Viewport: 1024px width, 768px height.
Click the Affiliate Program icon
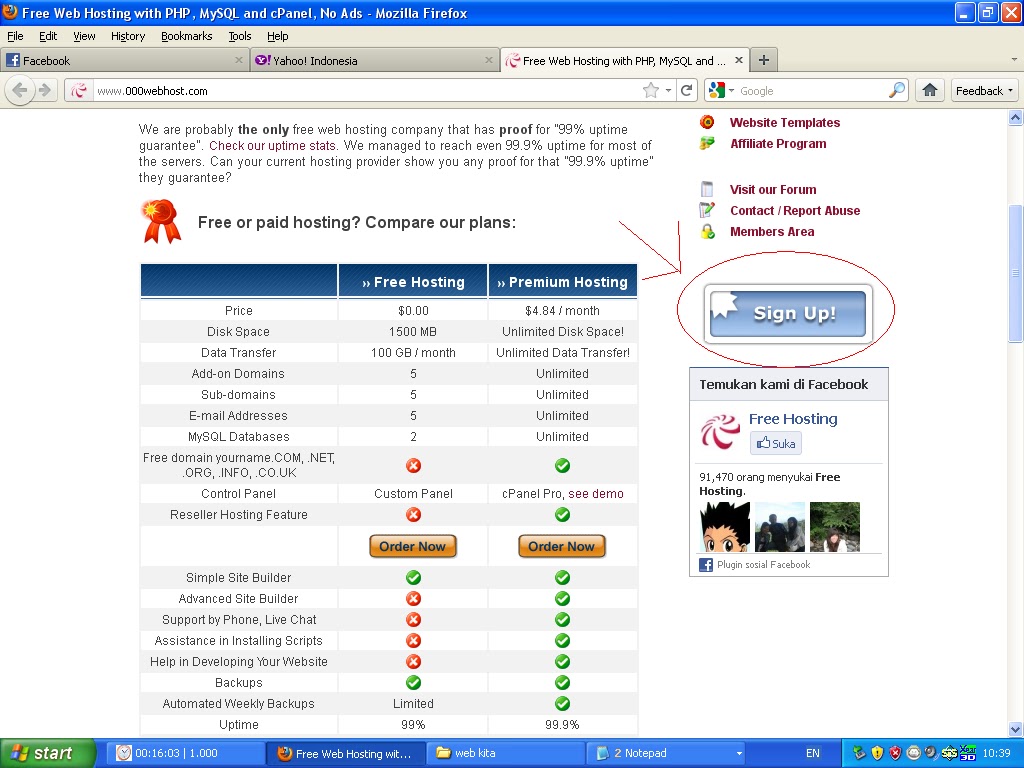[x=707, y=143]
